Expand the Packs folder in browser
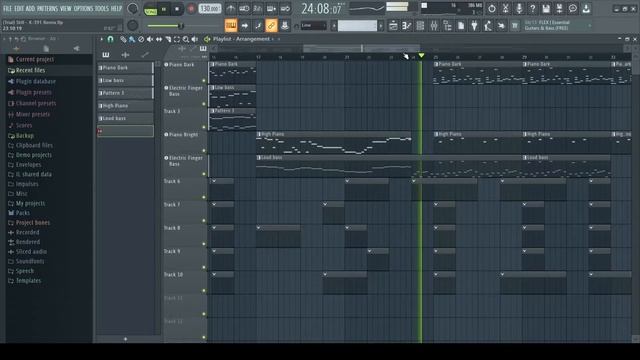640x360 pixels. [x=22, y=213]
